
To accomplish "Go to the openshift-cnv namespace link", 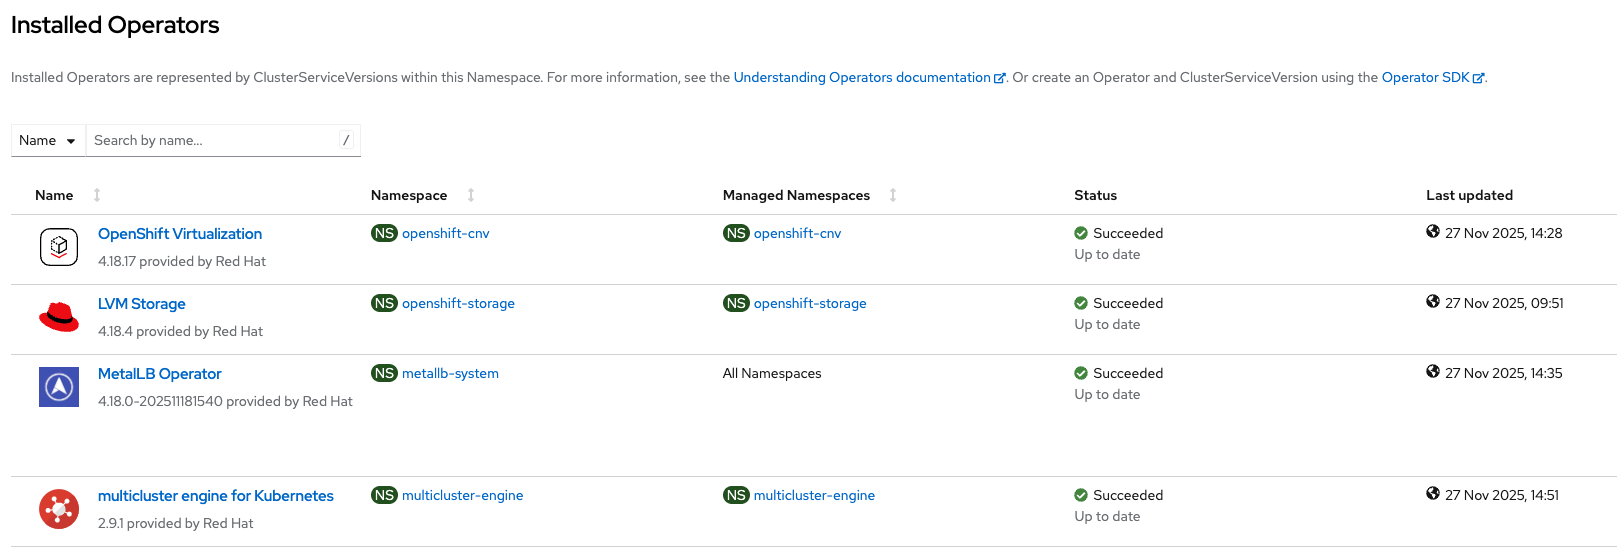I will tap(446, 233).
